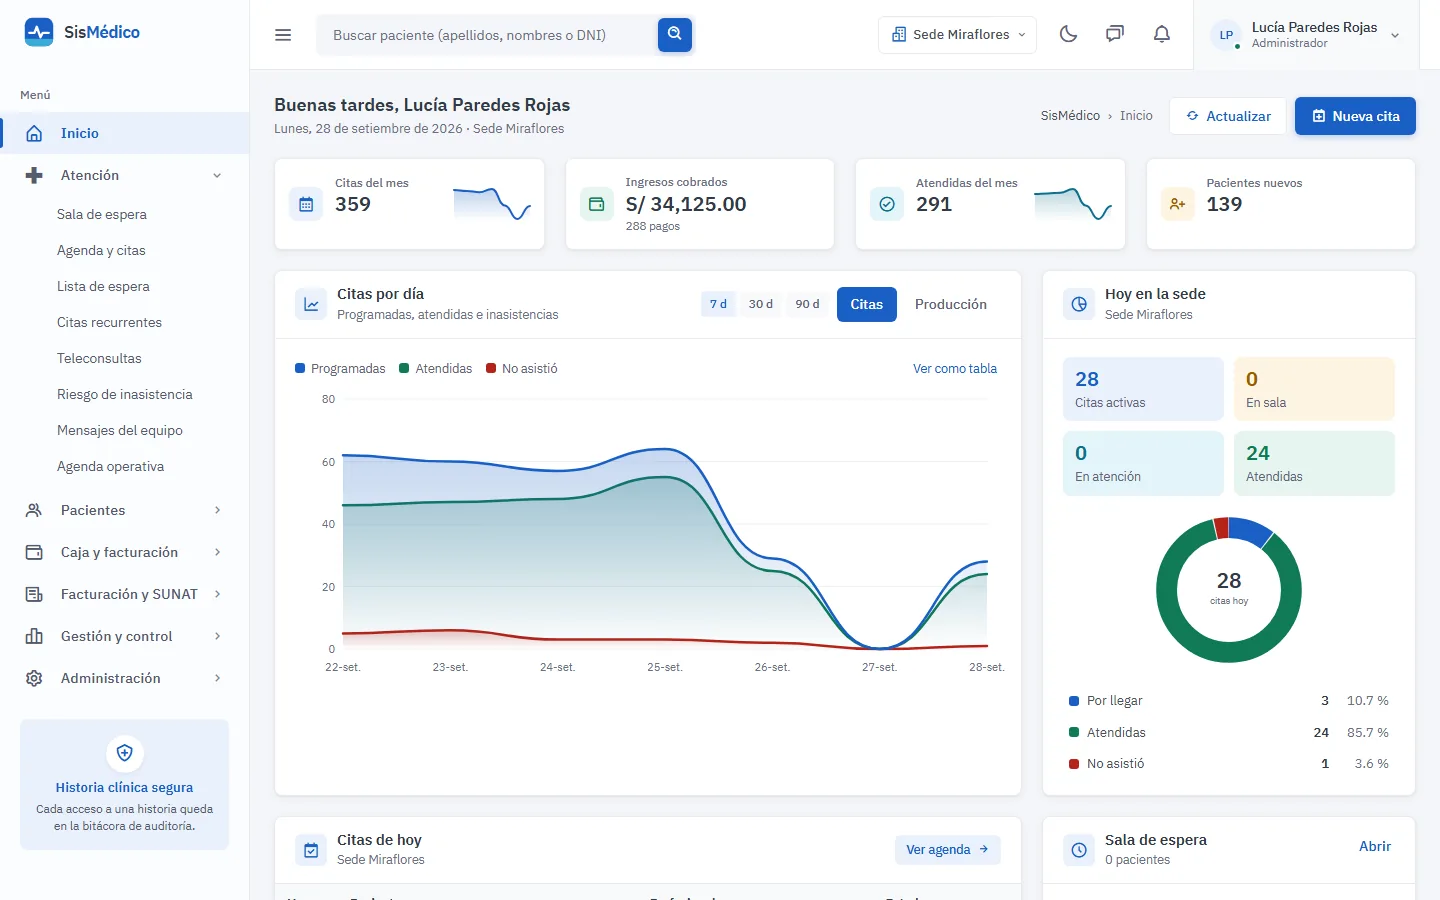Expand the Administración section
The image size is (1440, 900).
[125, 678]
